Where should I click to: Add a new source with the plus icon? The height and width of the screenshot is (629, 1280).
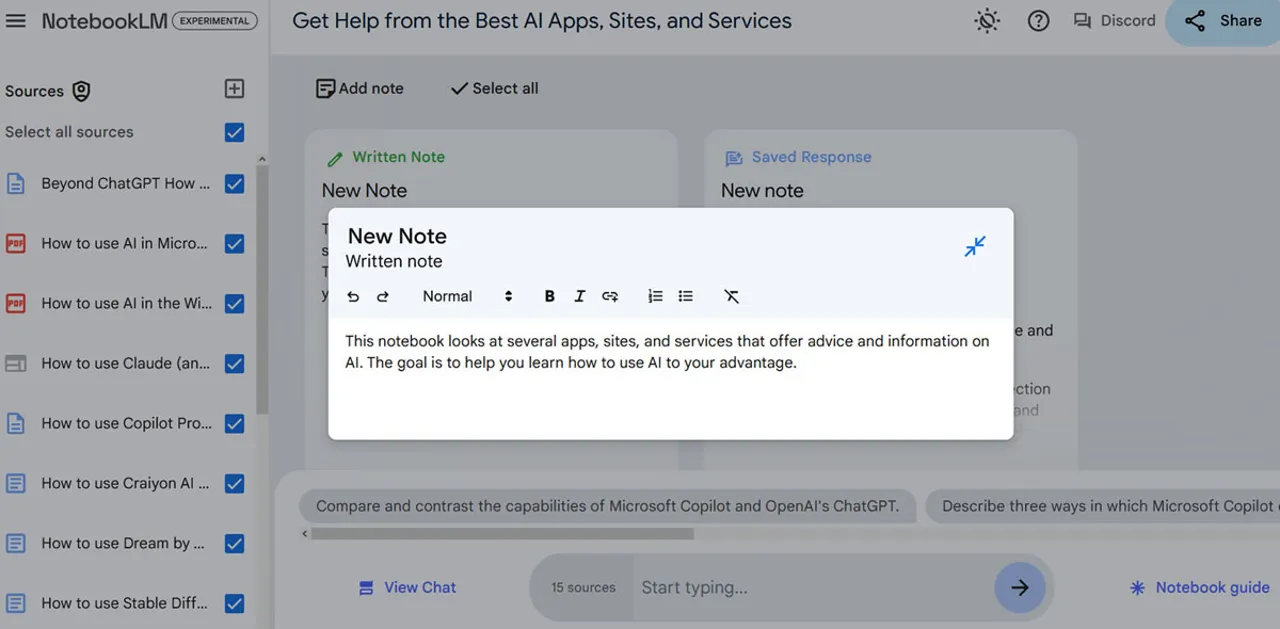[233, 88]
